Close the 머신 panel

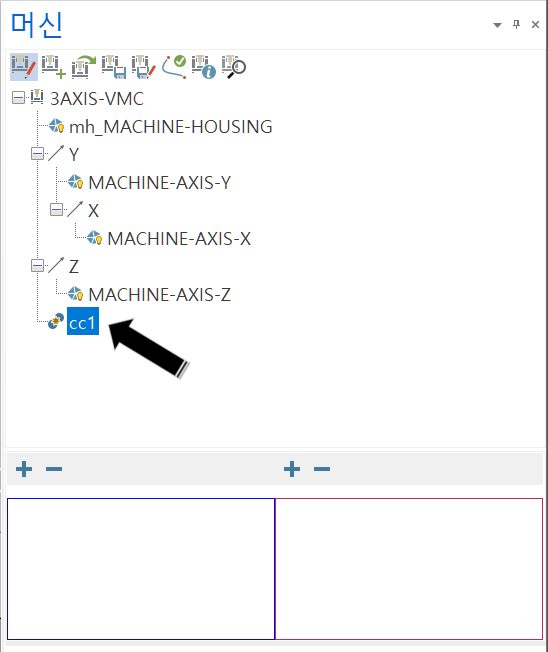coord(536,25)
